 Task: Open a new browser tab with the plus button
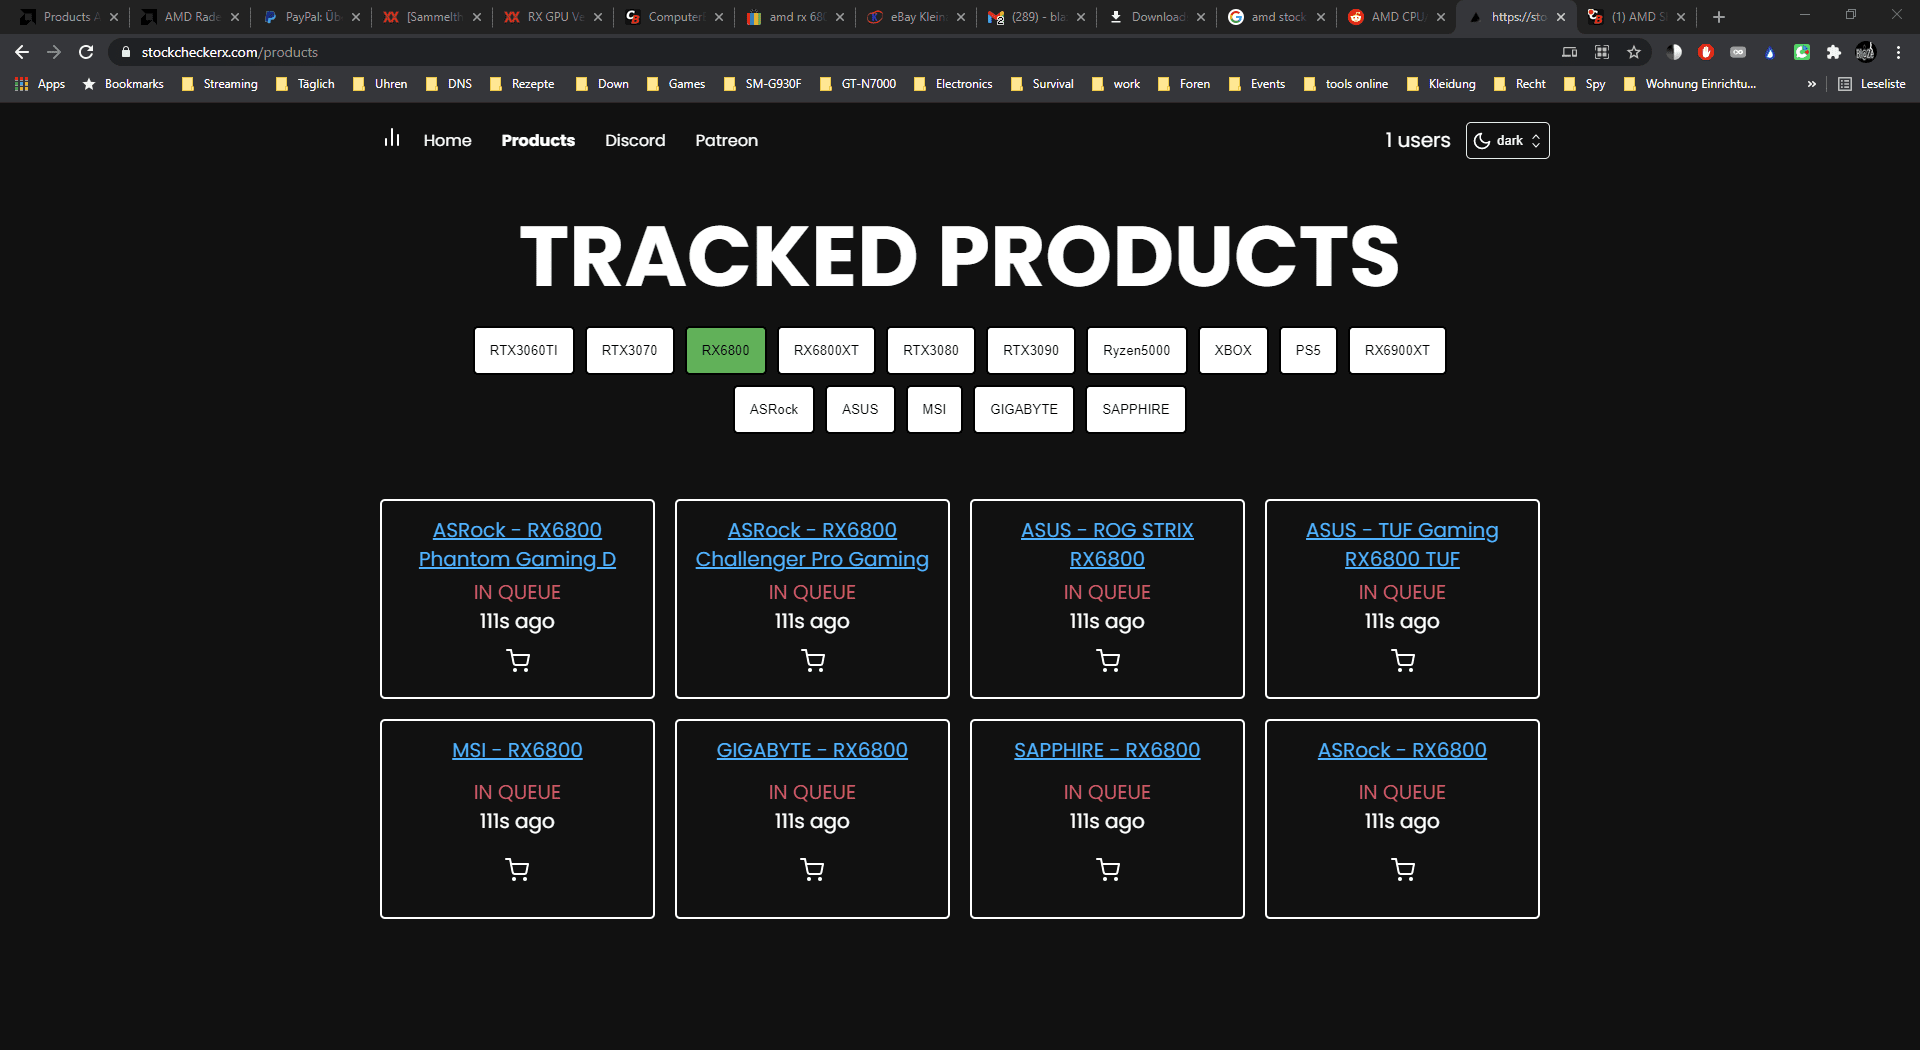1719,17
